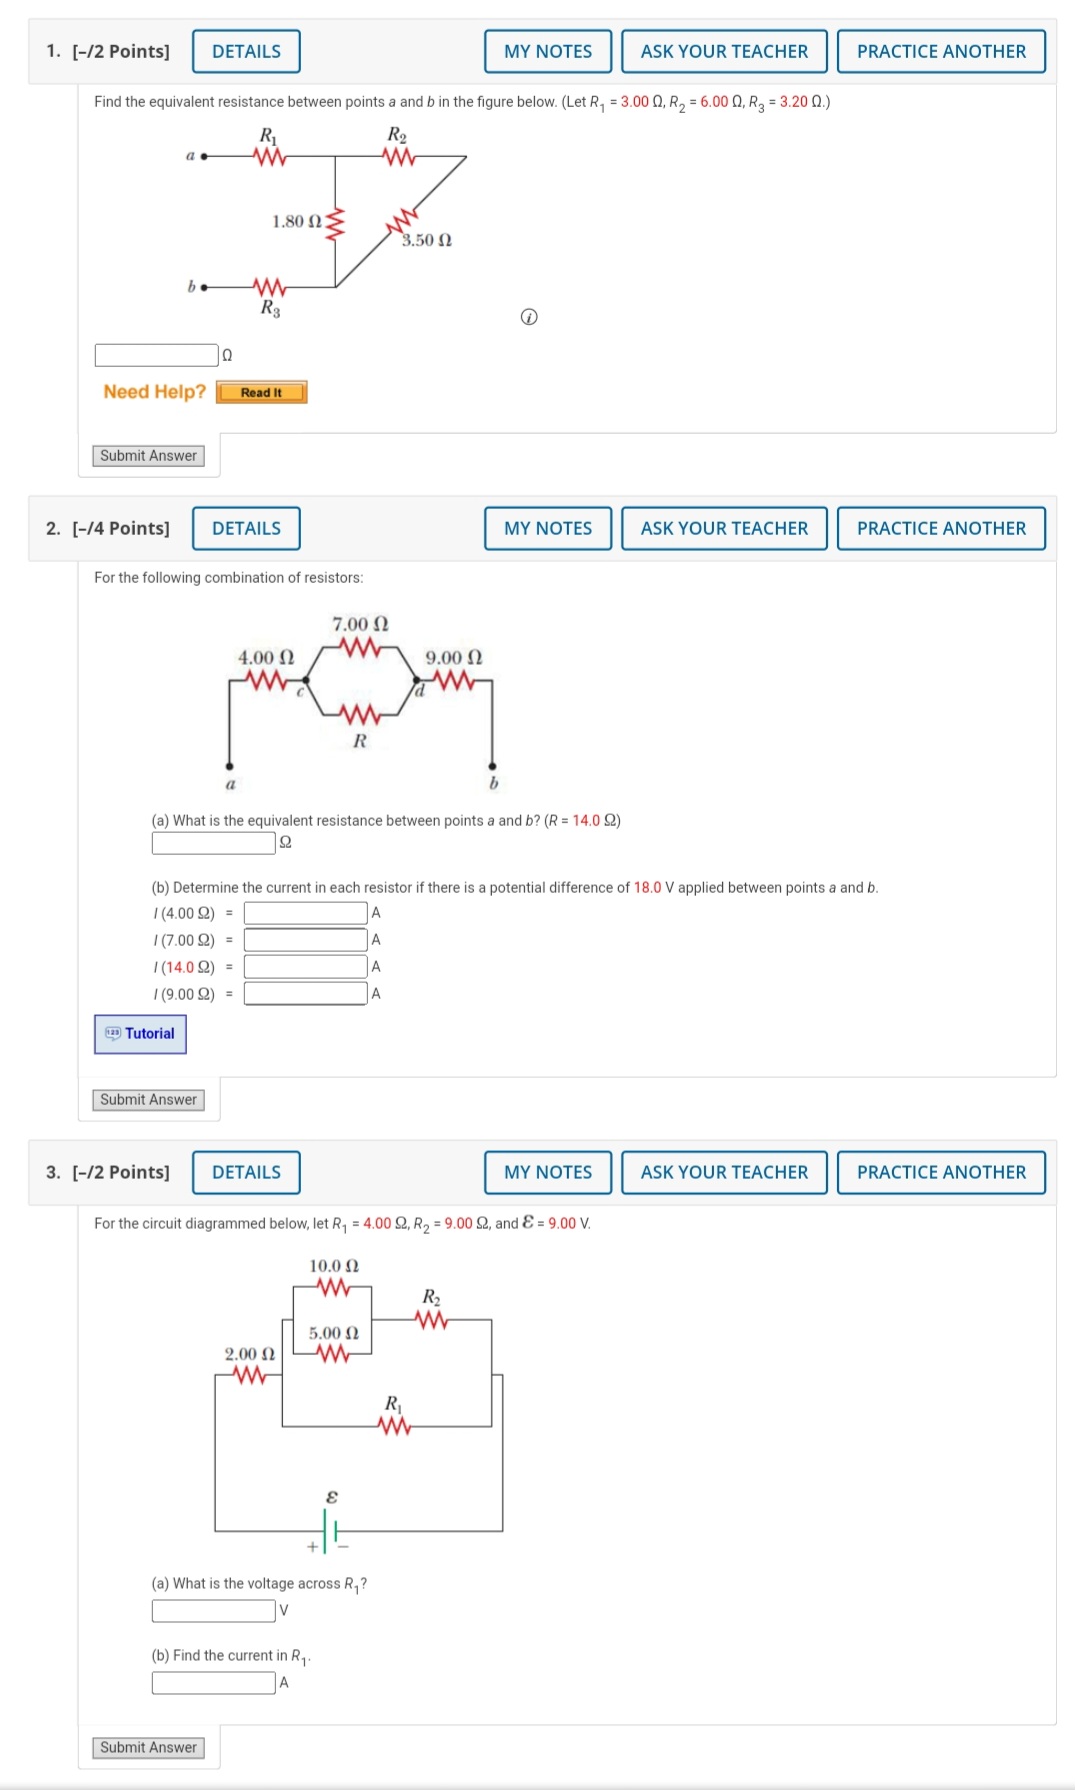Screen dimensions: 1075x1790
Task: Open PRACTICE ANOTHER for question 1
Action: 941,51
